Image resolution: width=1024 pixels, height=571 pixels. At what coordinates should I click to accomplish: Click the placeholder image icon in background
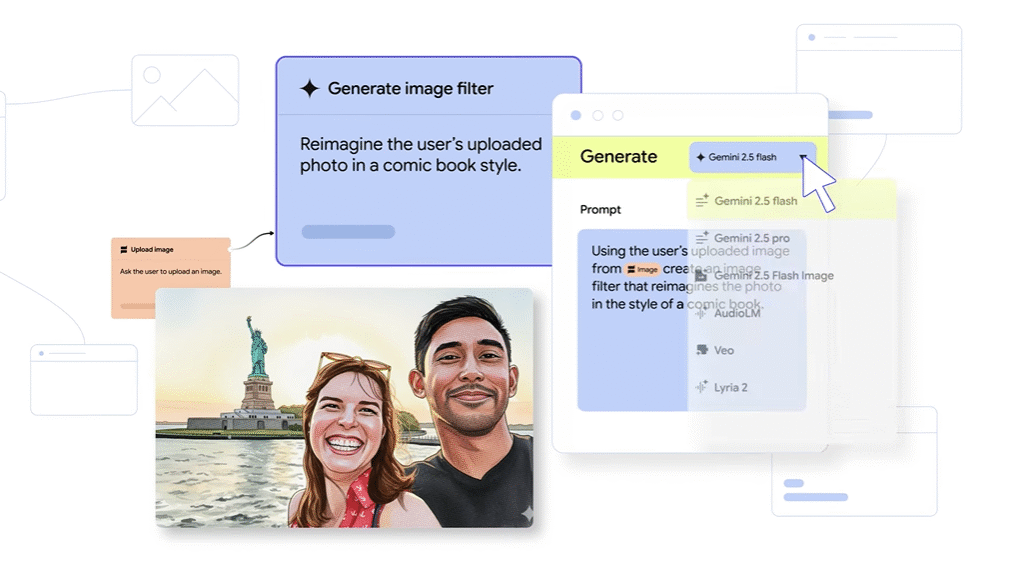tap(185, 90)
